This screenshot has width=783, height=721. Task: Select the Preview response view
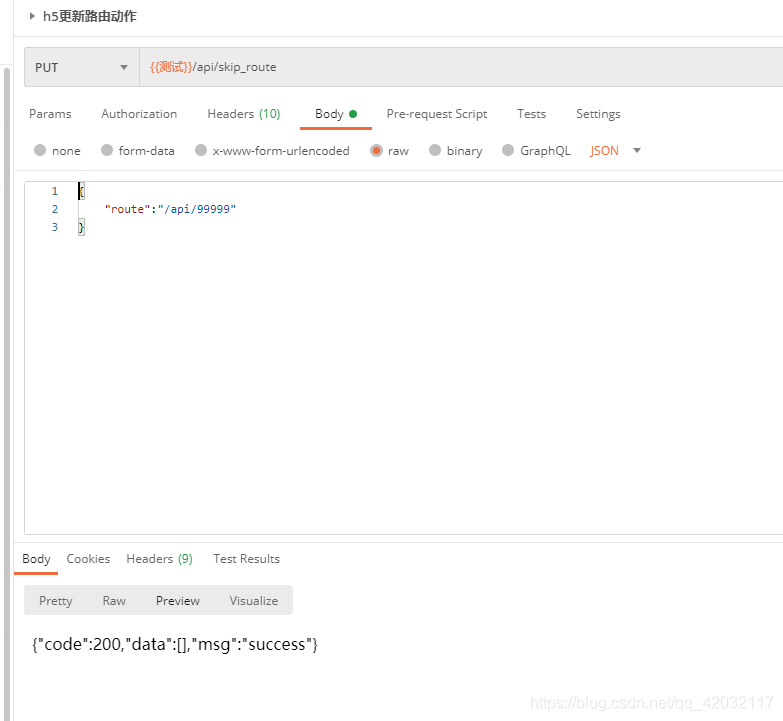178,601
